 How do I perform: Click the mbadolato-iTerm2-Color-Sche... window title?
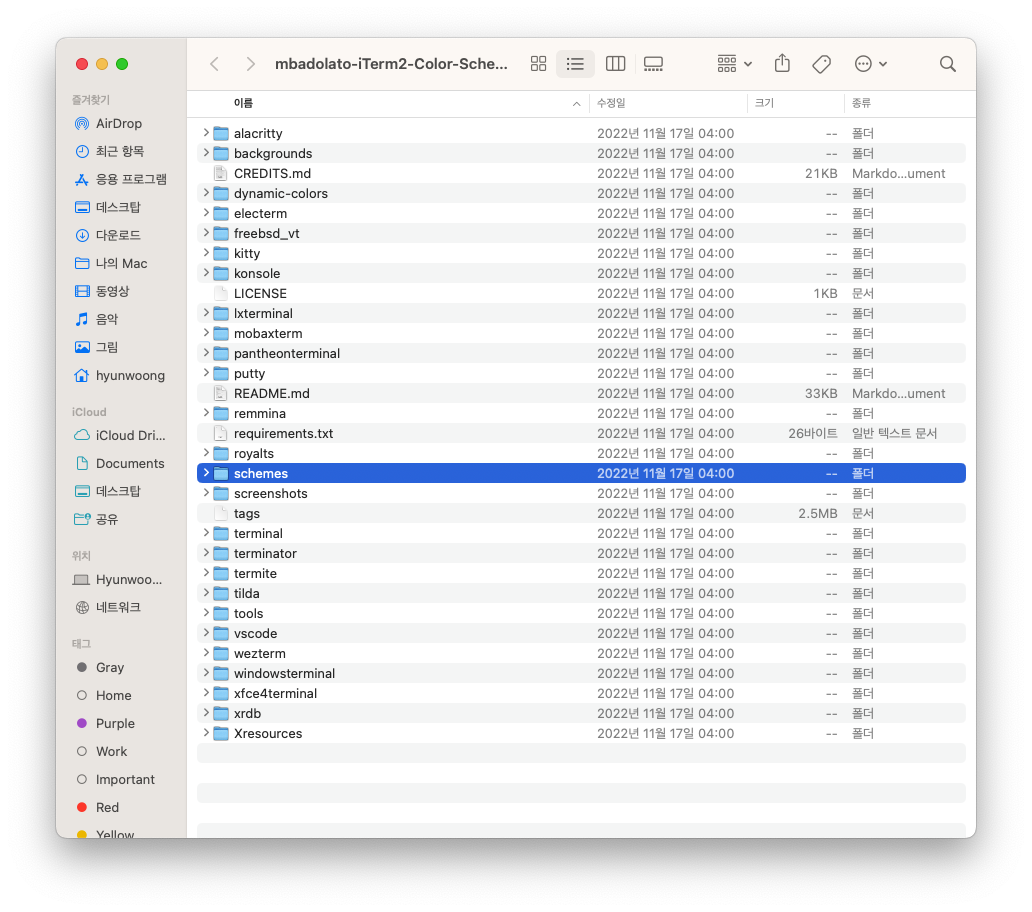(x=391, y=64)
